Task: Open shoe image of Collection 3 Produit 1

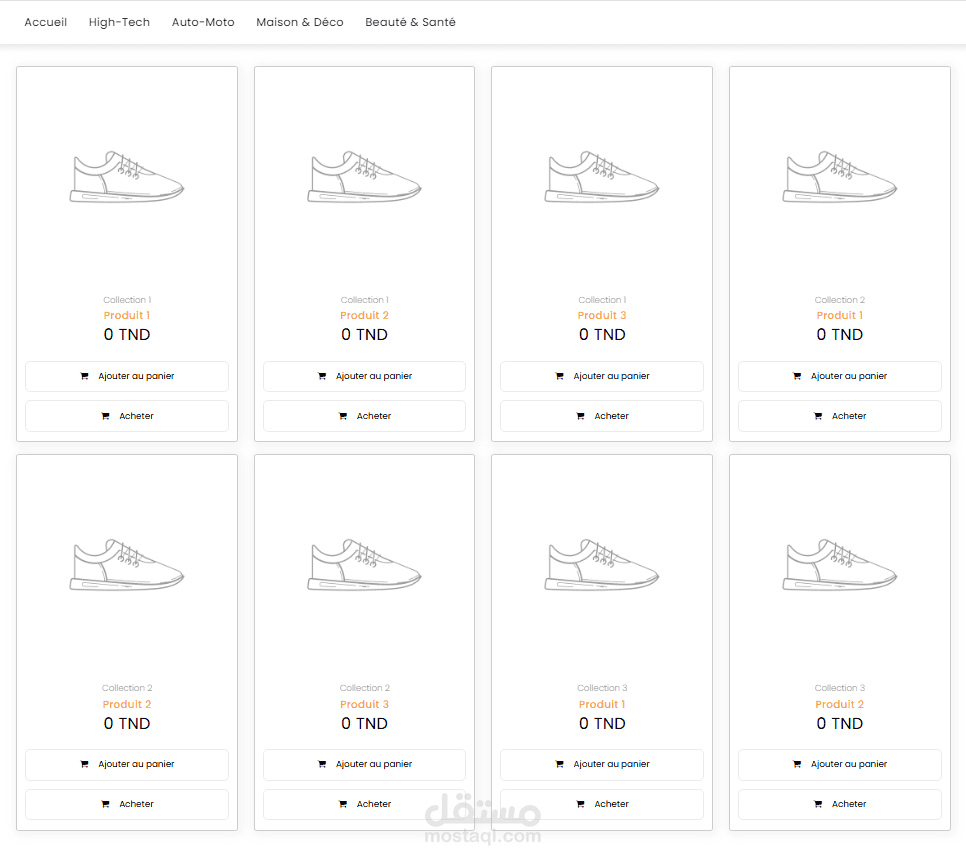Action: (x=602, y=565)
